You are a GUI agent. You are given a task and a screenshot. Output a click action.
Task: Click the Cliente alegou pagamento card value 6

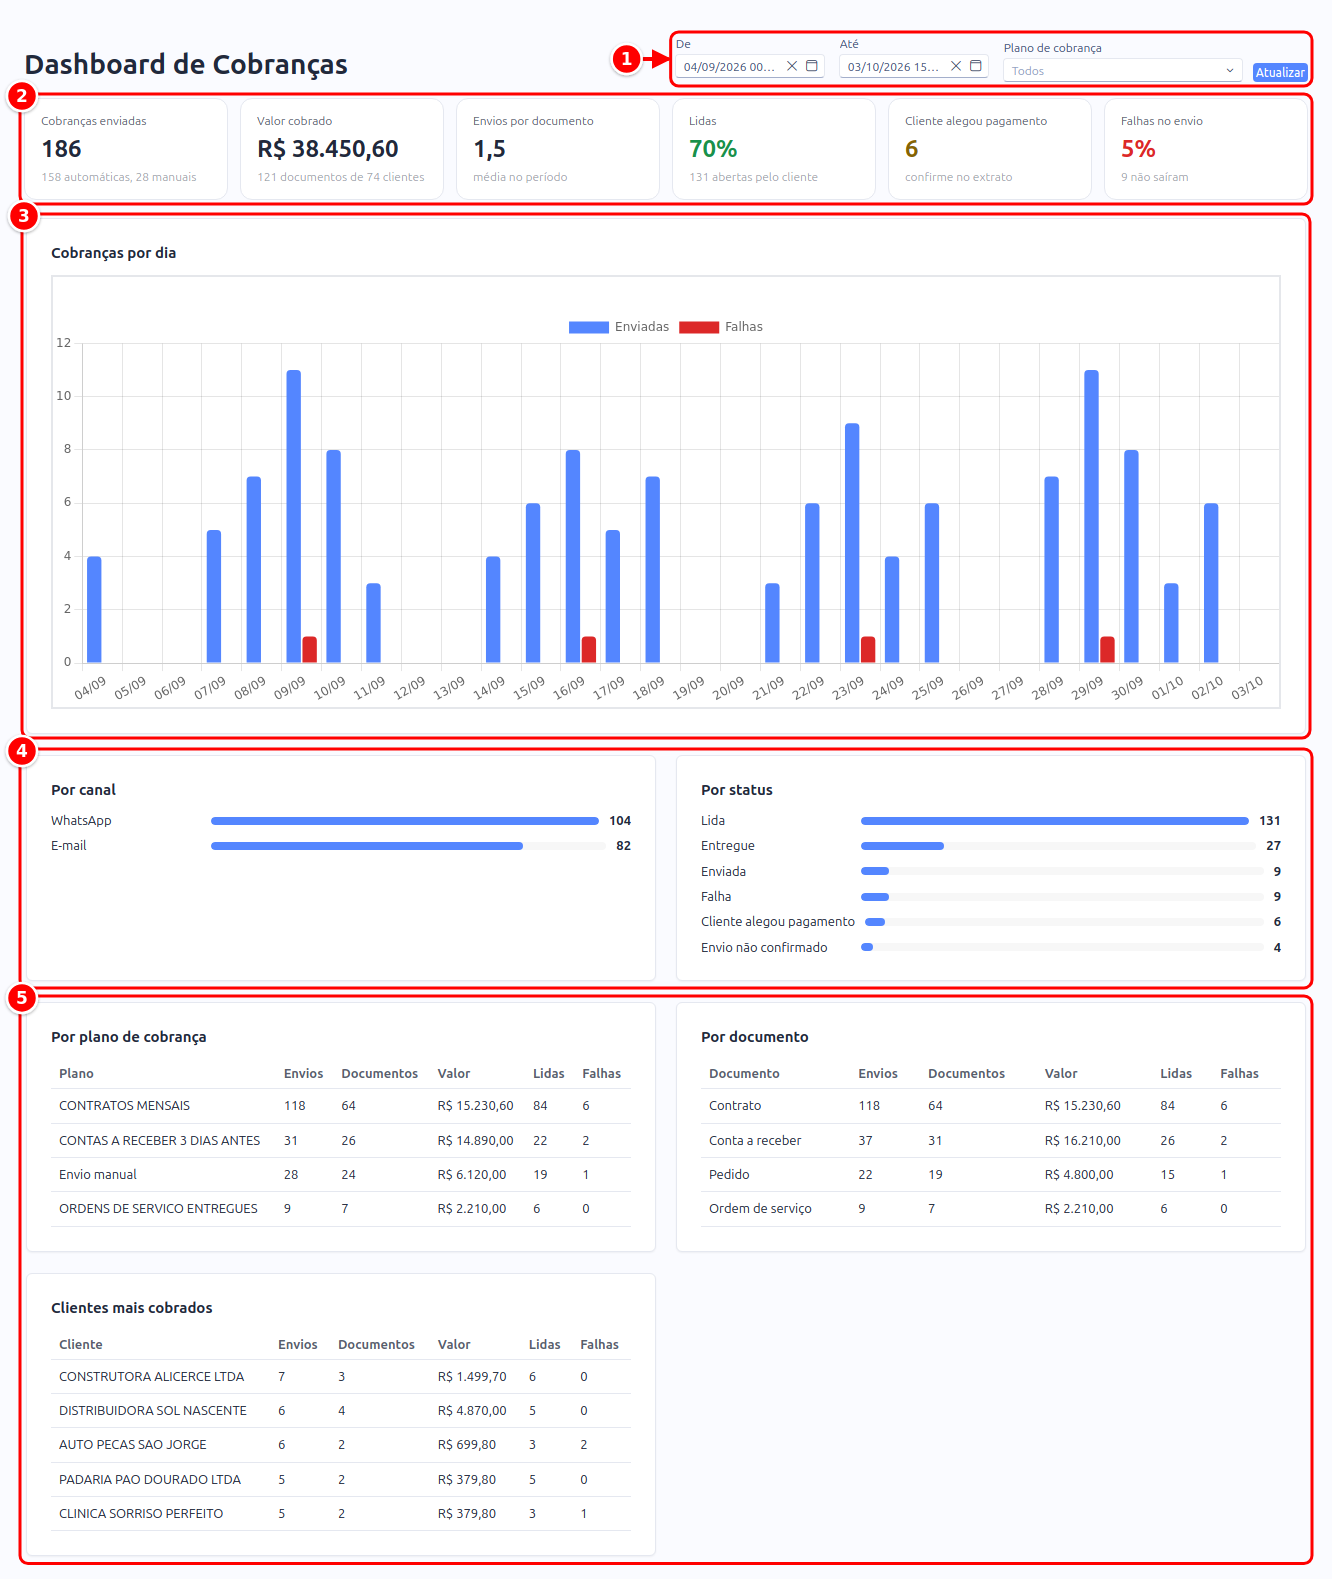coord(911,149)
